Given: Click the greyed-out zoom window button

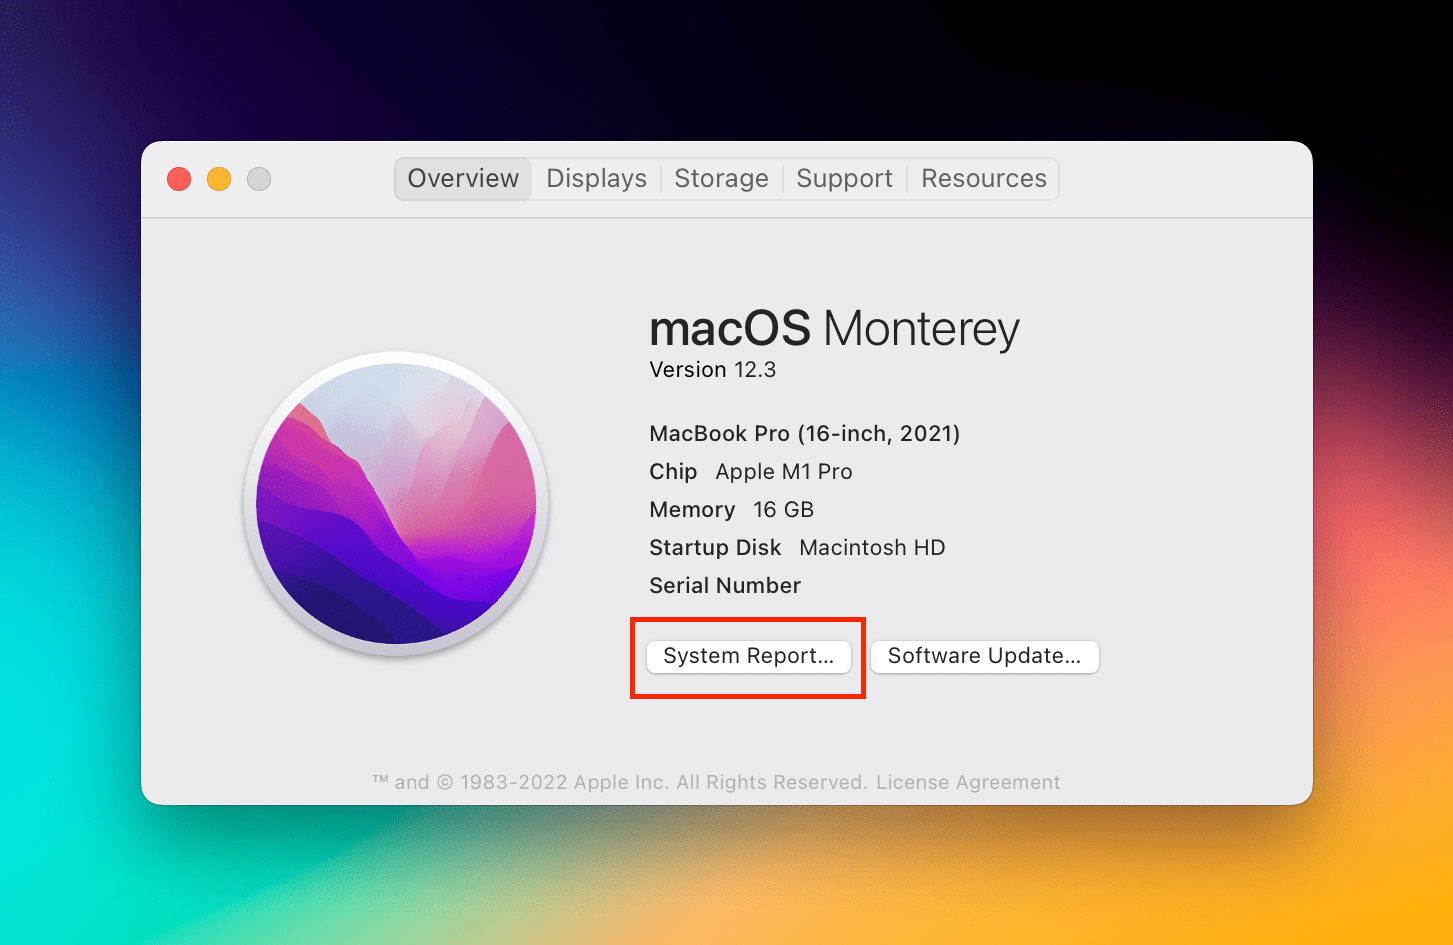Looking at the screenshot, I should coord(259,179).
